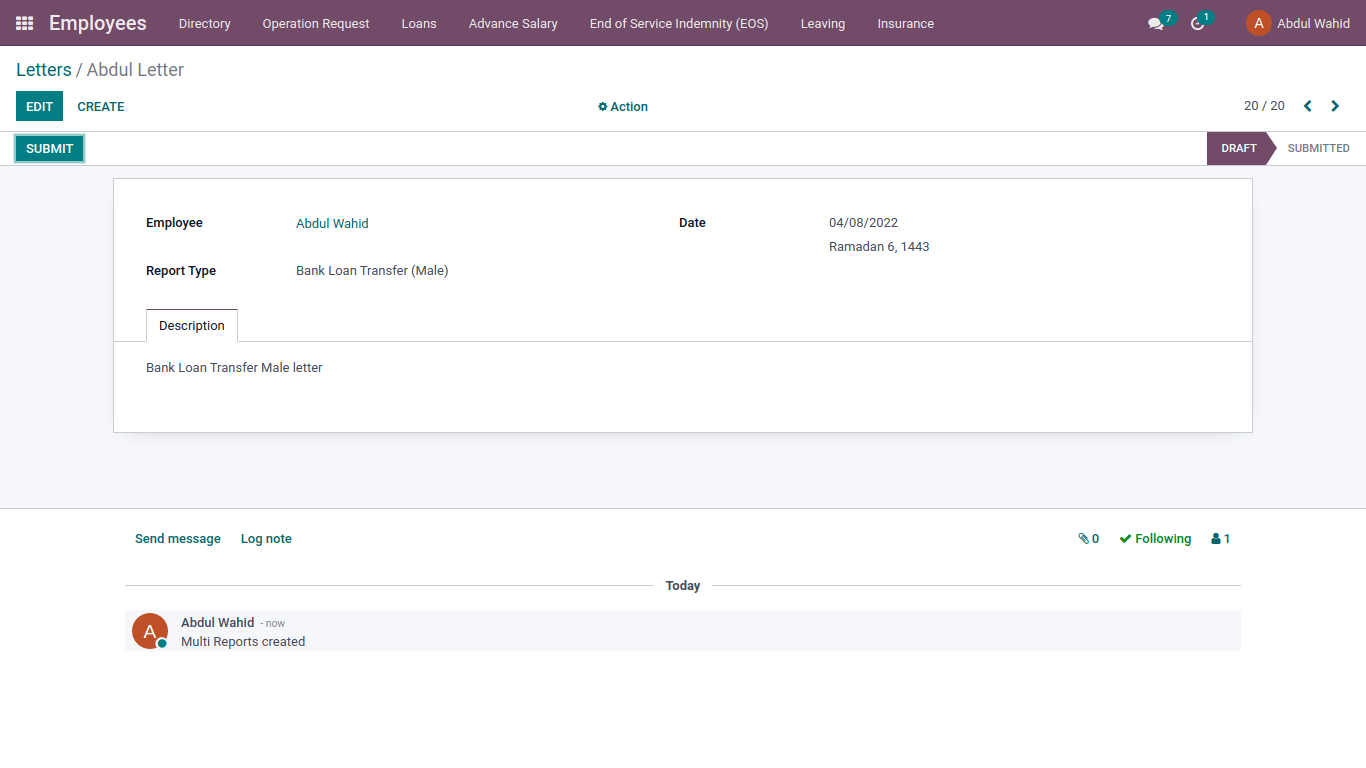This screenshot has height=768, width=1366.
Task: Go to previous record arrow
Action: pyautogui.click(x=1307, y=106)
